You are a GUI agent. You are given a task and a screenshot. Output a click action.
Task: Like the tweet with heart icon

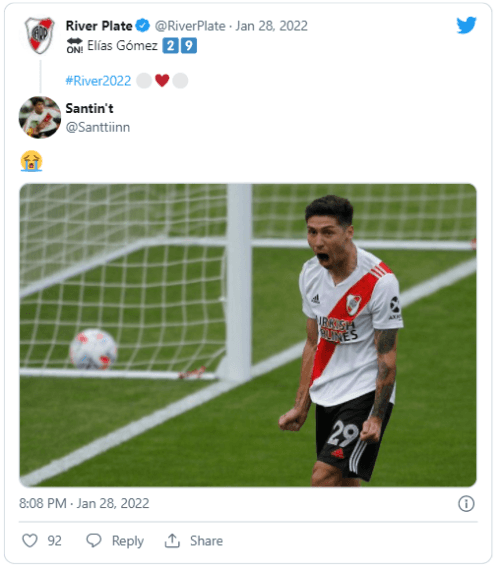coord(30,540)
